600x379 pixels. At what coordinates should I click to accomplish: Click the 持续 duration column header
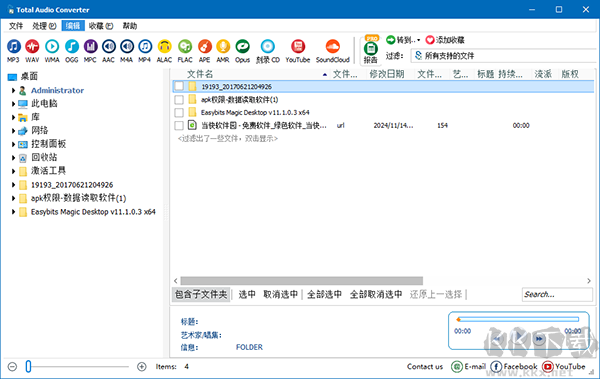(x=510, y=74)
